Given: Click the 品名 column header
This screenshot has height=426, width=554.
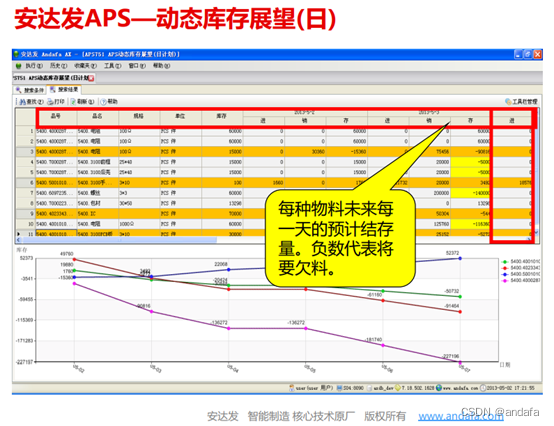Looking at the screenshot, I should pos(98,116).
